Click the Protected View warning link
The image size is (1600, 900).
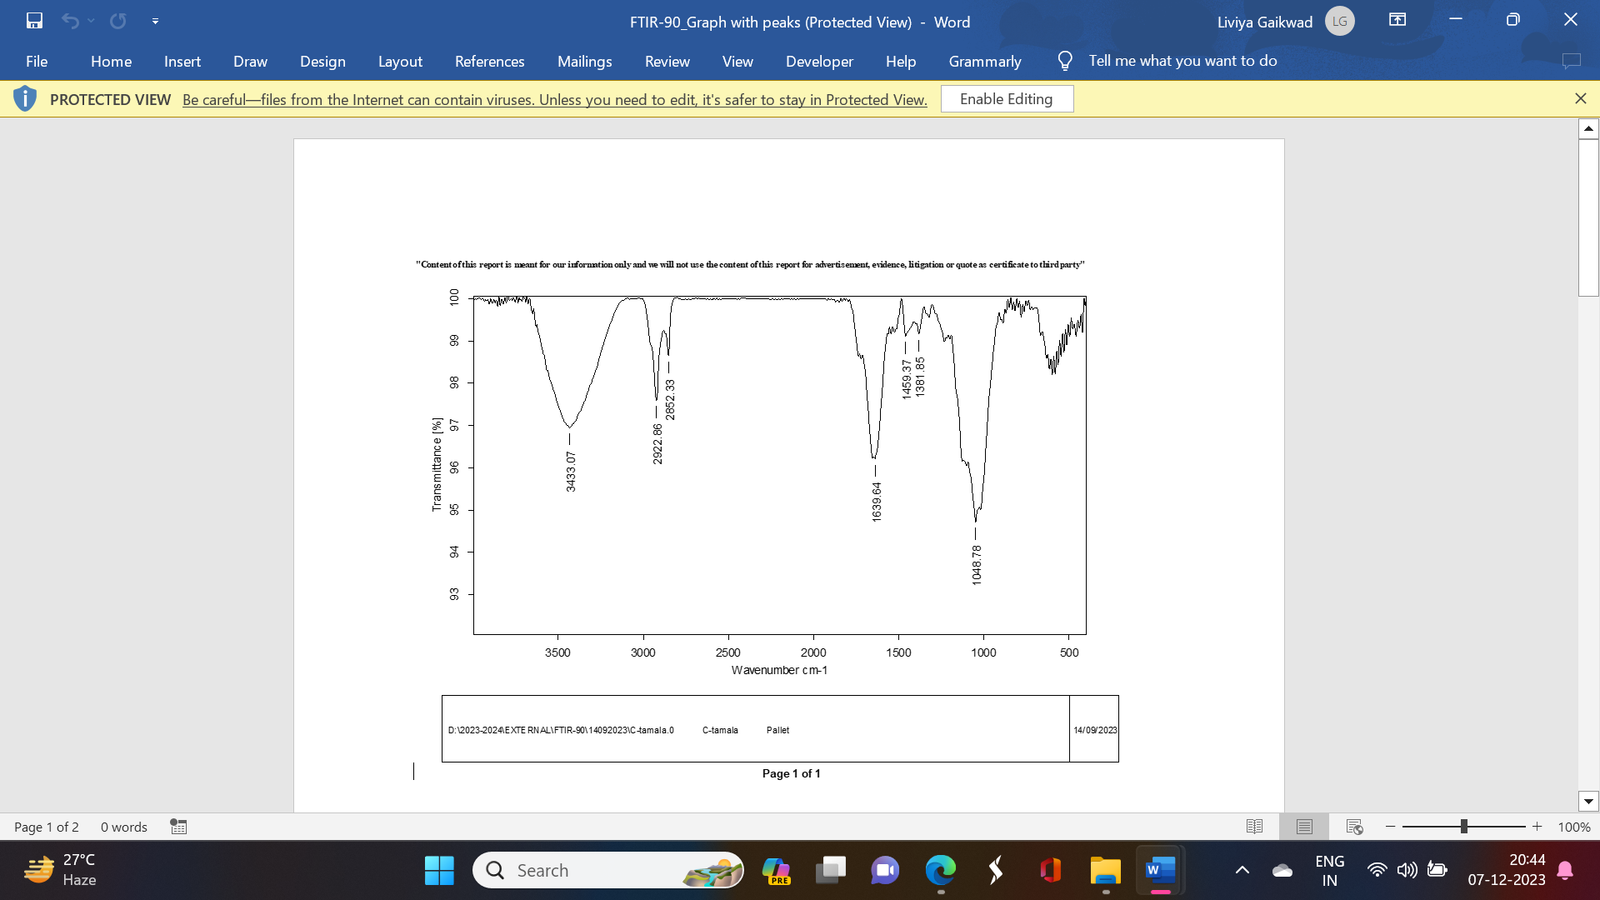555,100
